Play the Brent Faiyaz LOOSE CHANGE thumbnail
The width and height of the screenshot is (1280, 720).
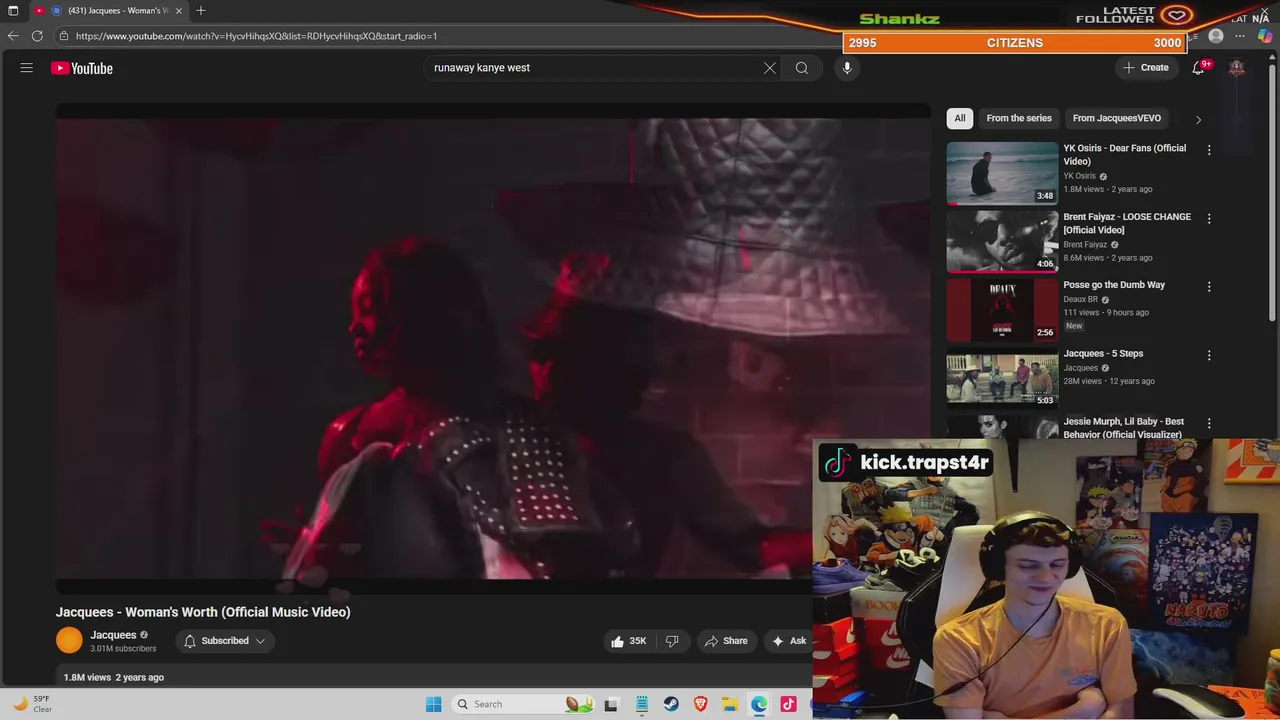pos(1002,241)
